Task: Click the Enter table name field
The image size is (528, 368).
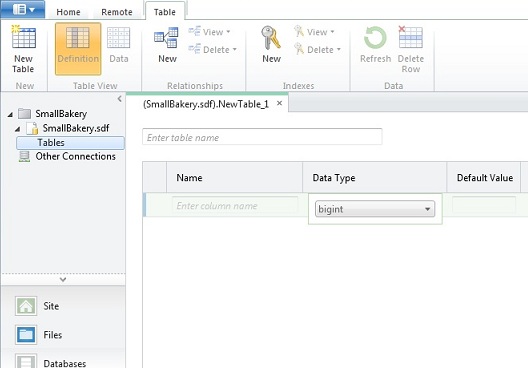Action: pos(262,137)
